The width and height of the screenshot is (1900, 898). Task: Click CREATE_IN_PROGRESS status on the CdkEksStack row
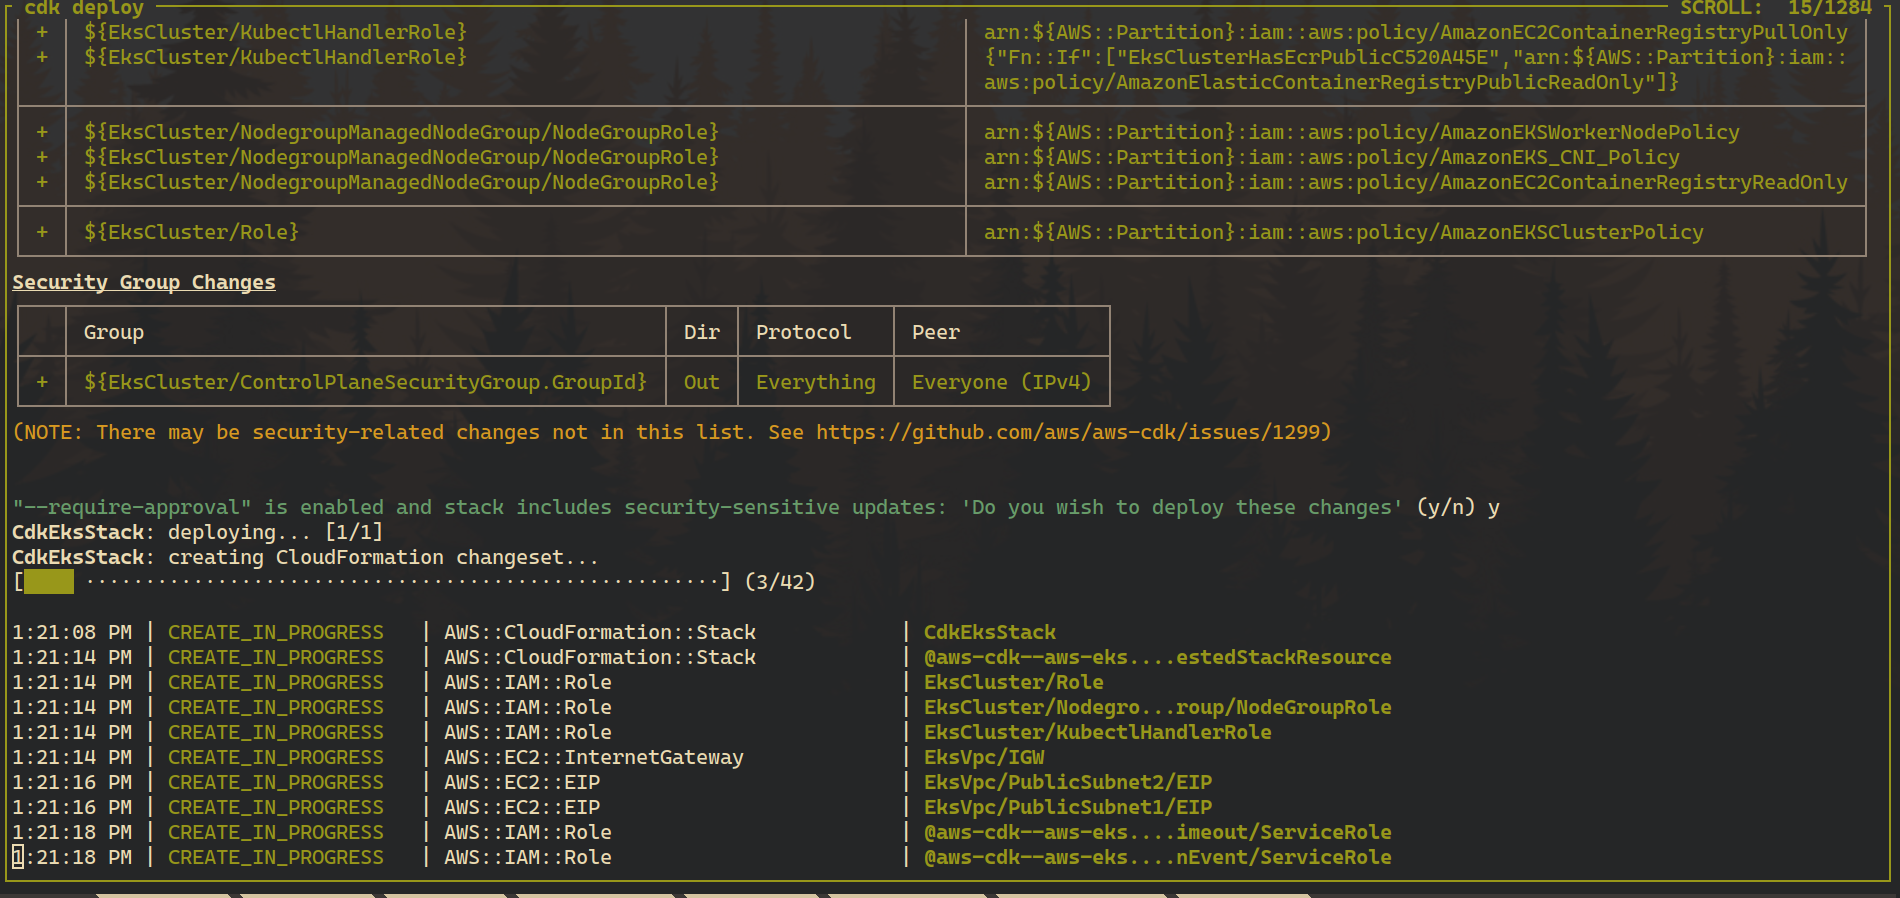pyautogui.click(x=276, y=632)
